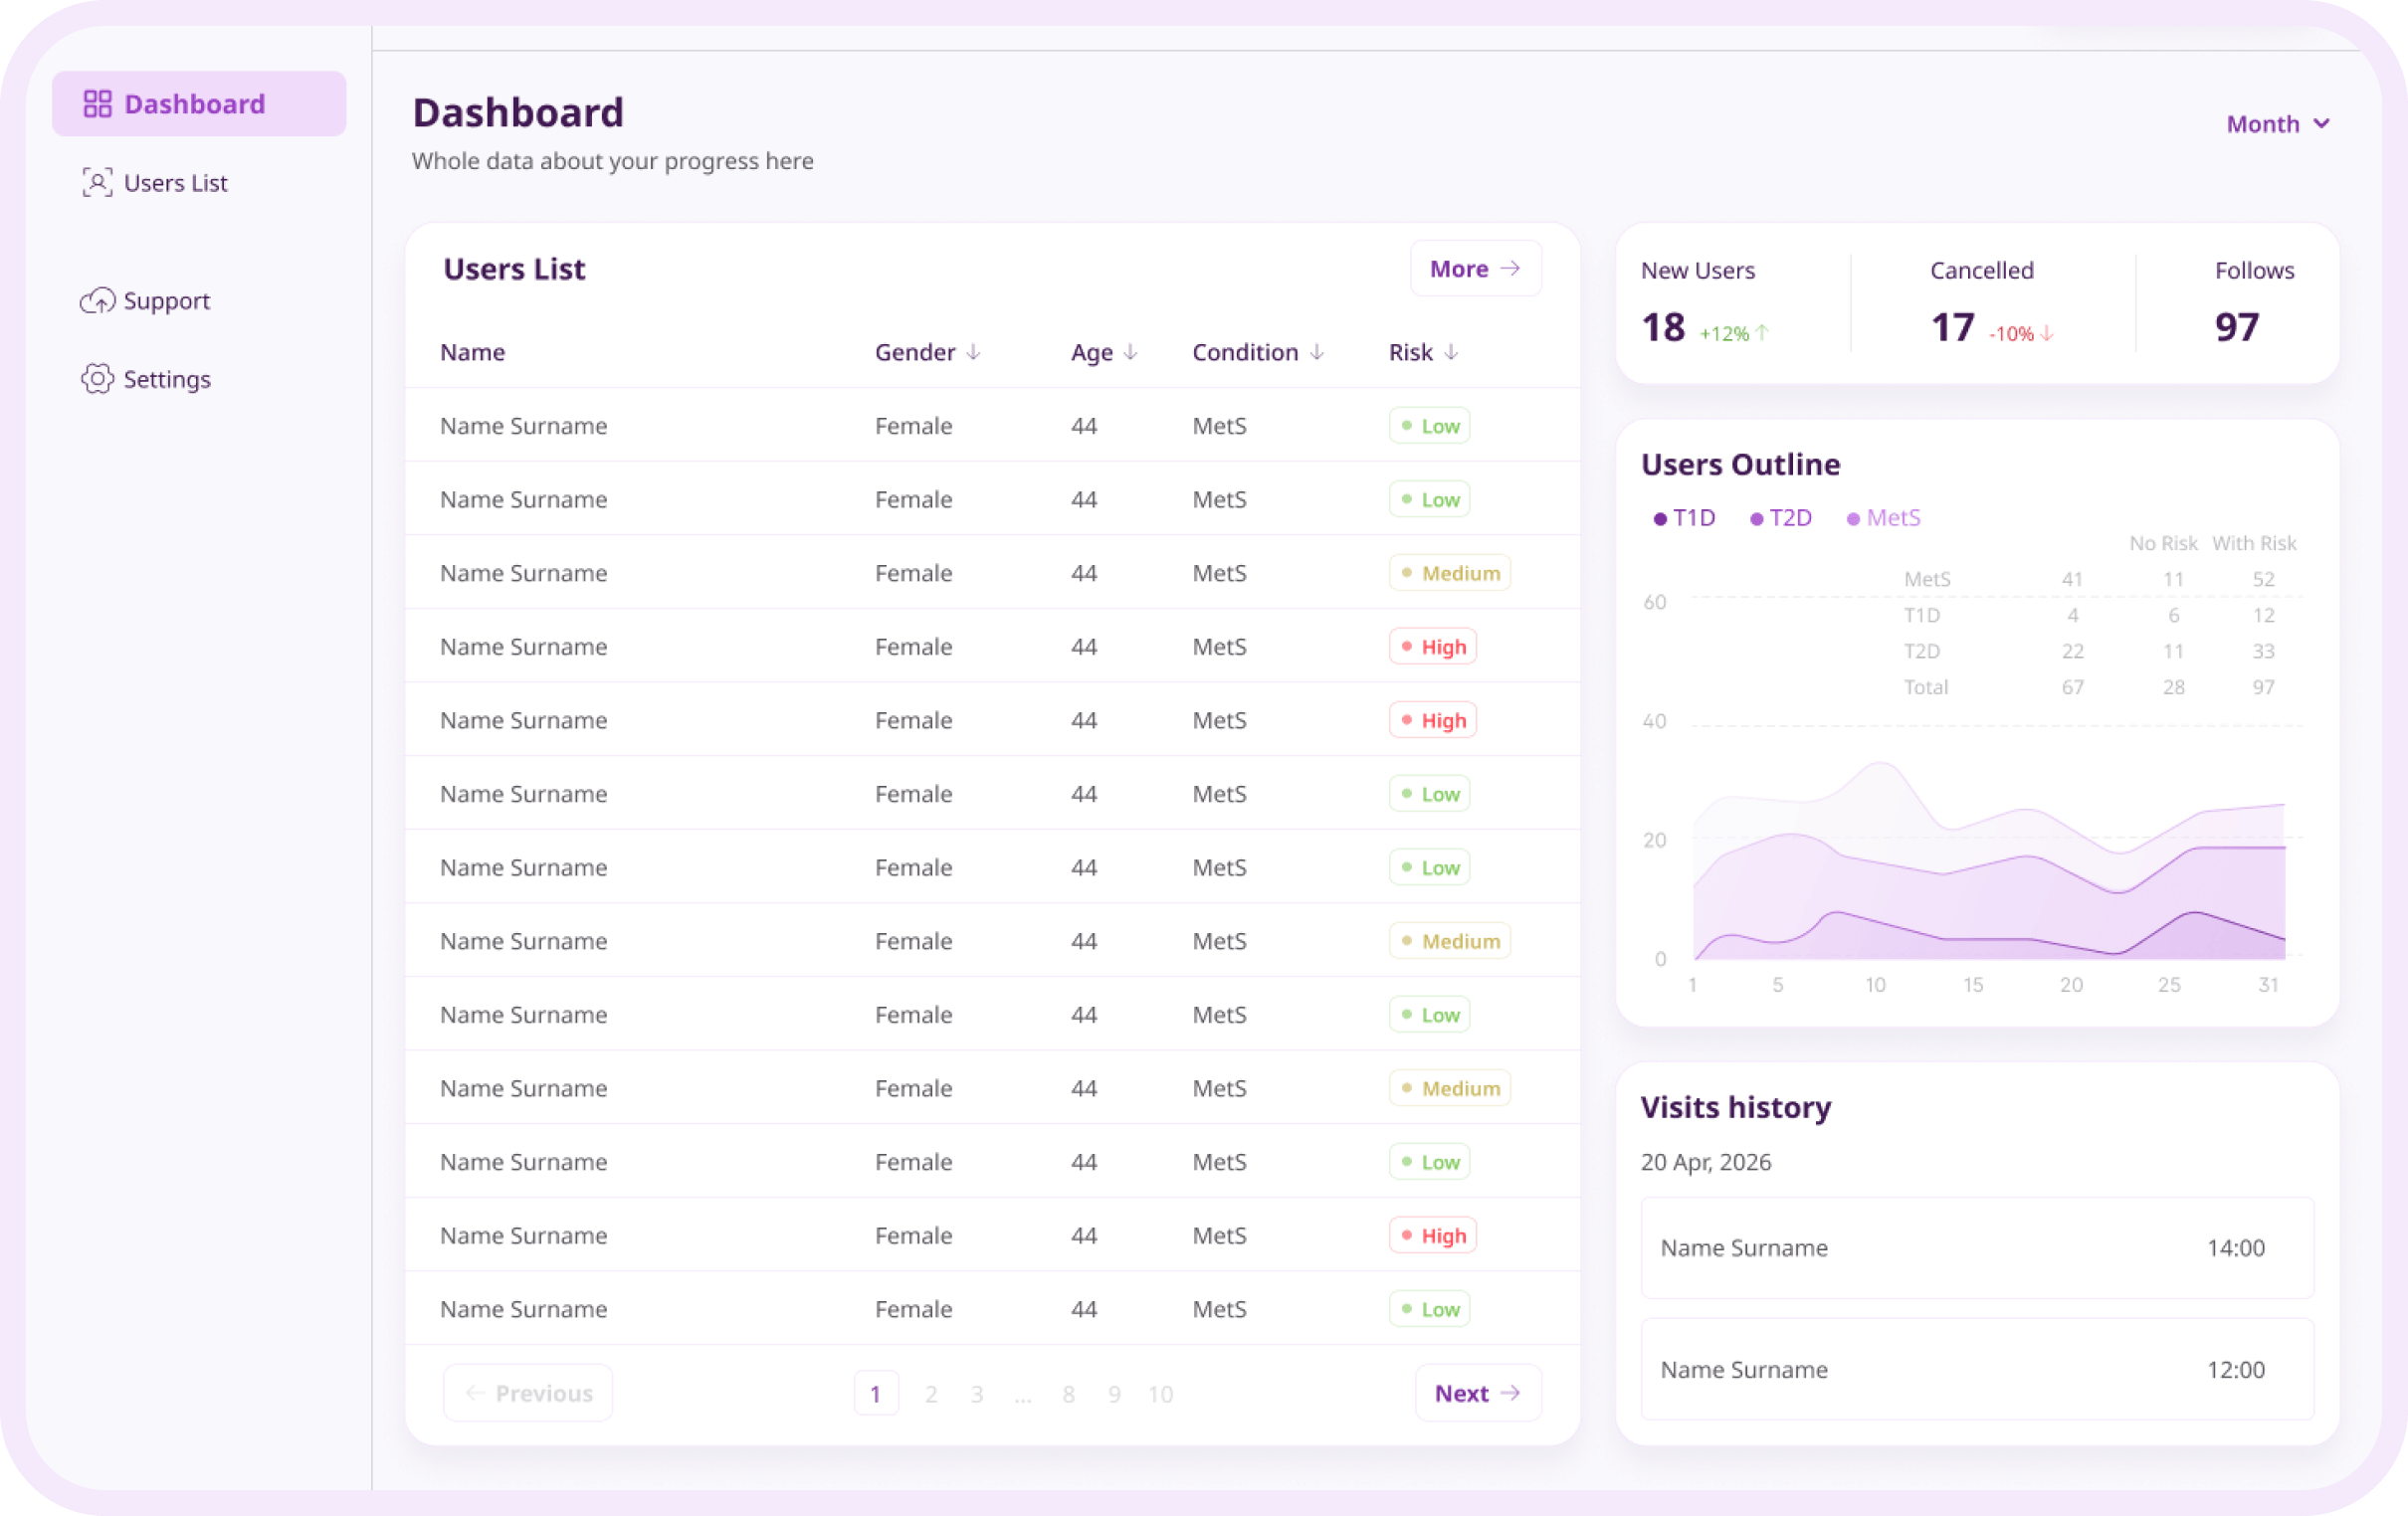The image size is (2408, 1516).
Task: Click the green up arrow beside +12%
Action: [1762, 333]
